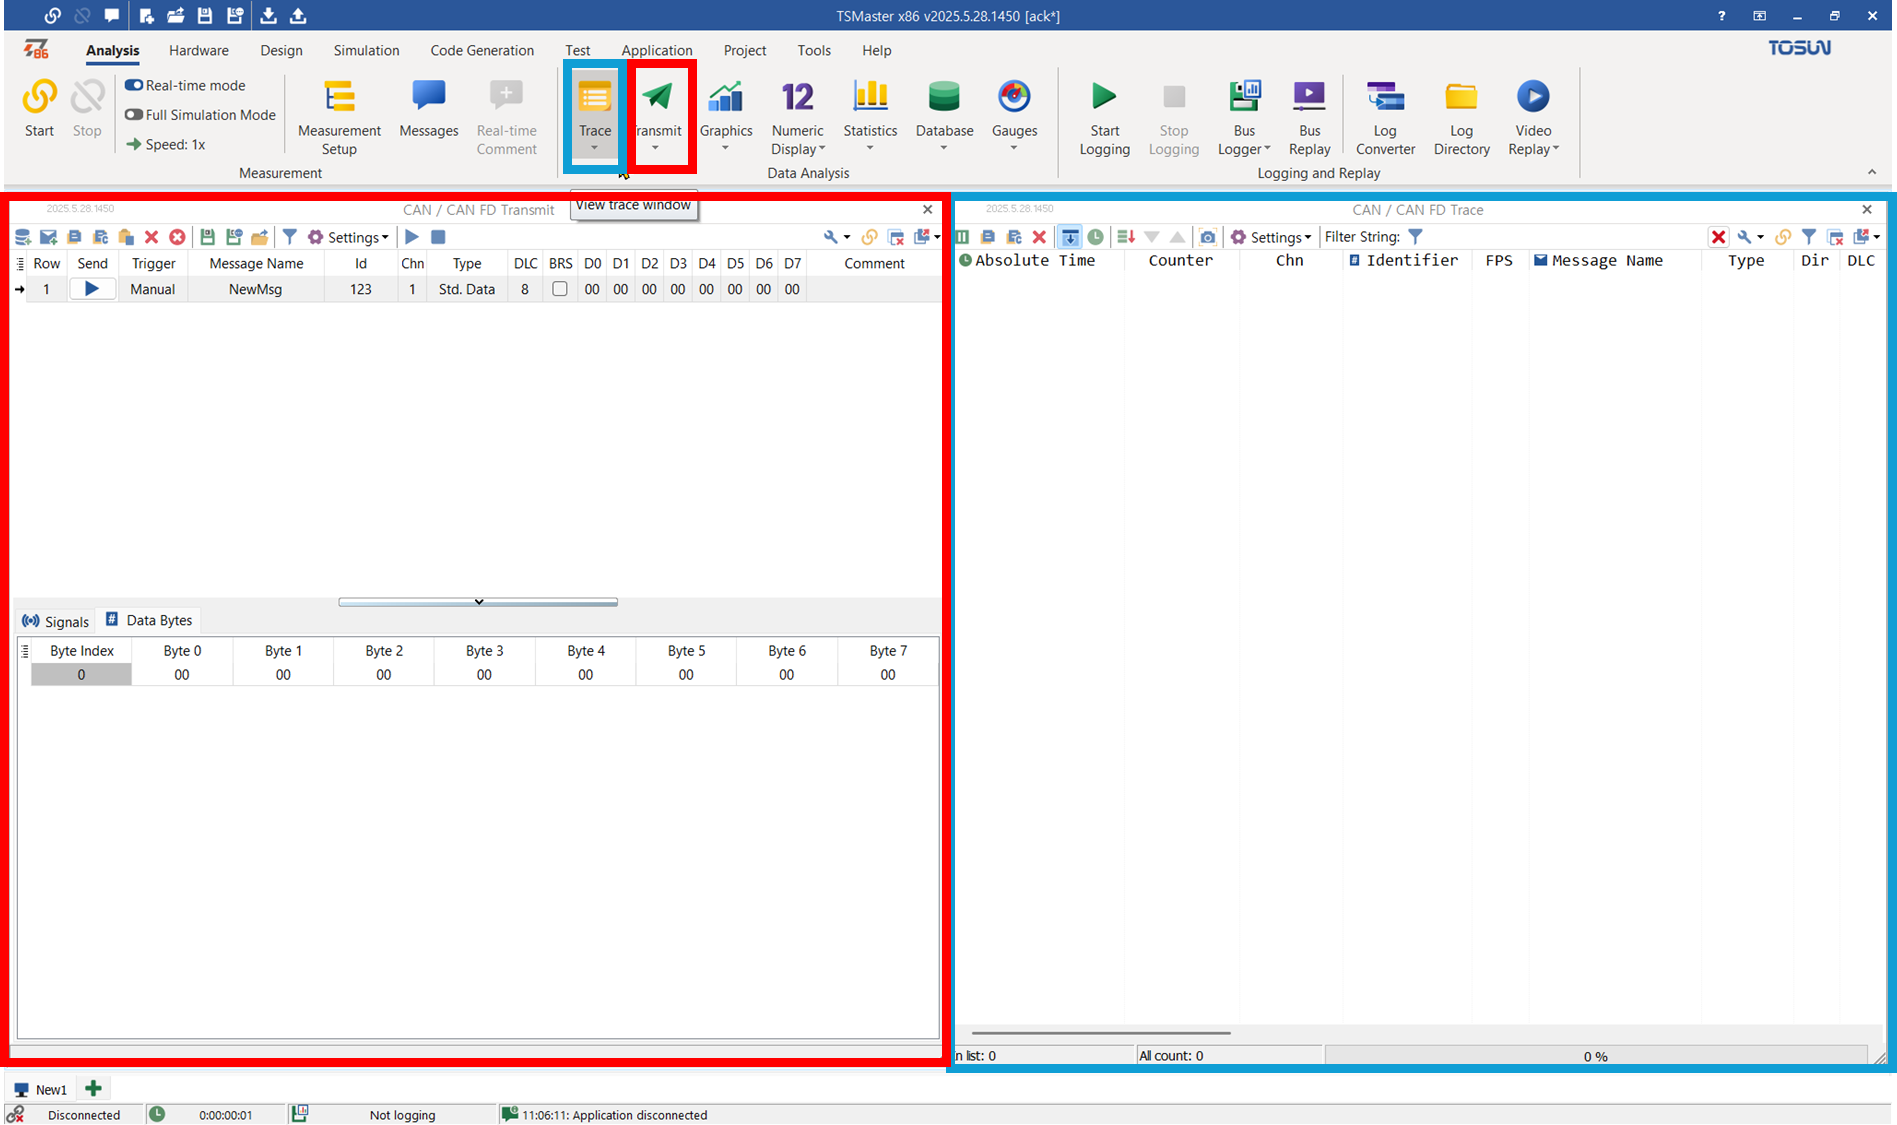The width and height of the screenshot is (1897, 1125).
Task: Send NewMsg with the row Send button
Action: coord(92,289)
